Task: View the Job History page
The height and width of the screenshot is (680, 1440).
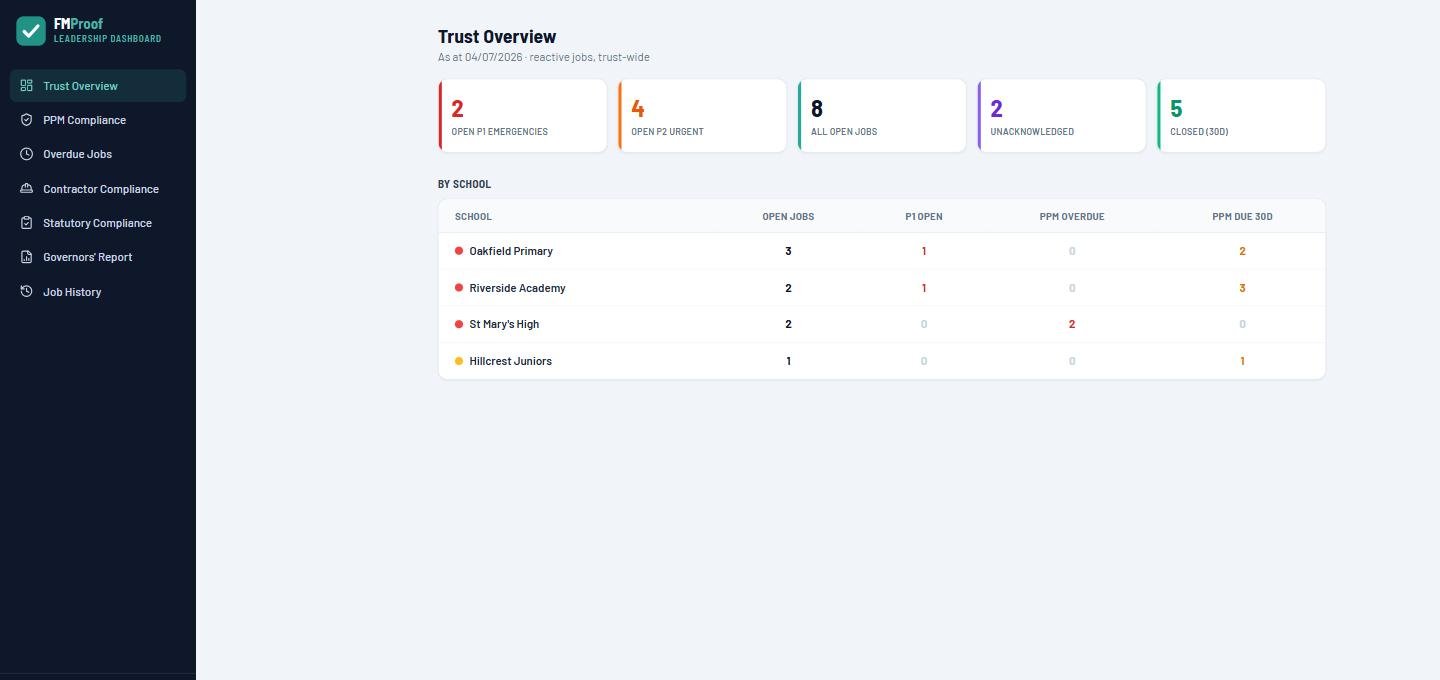Action: [98, 292]
